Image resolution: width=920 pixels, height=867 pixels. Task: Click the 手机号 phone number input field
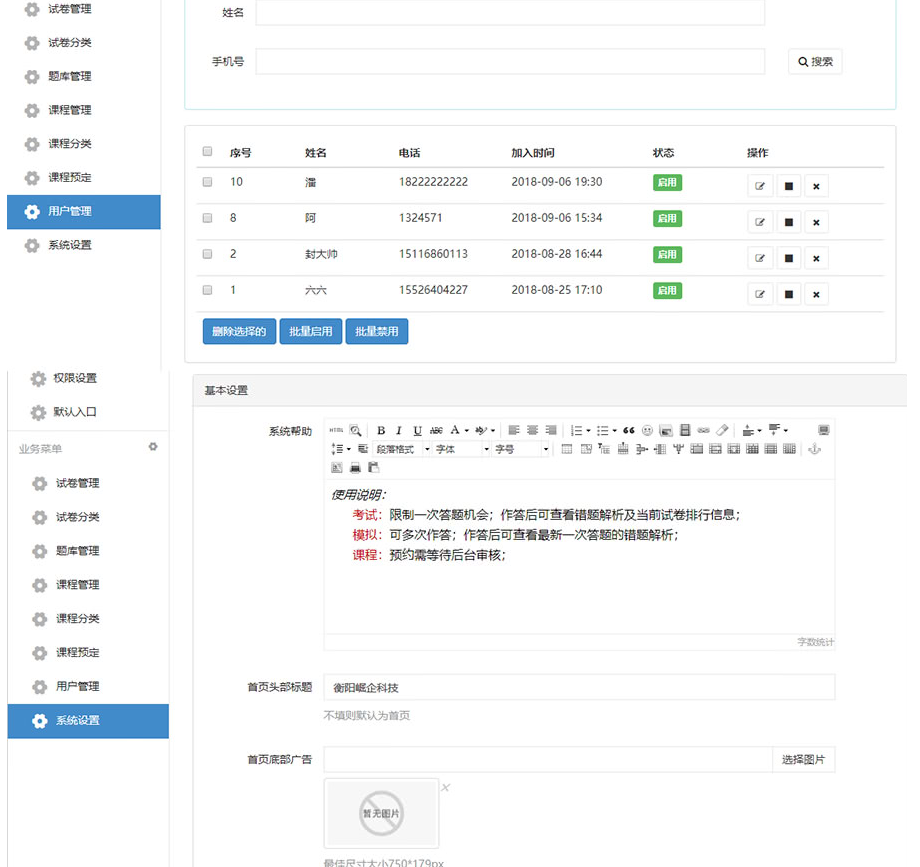coord(510,61)
